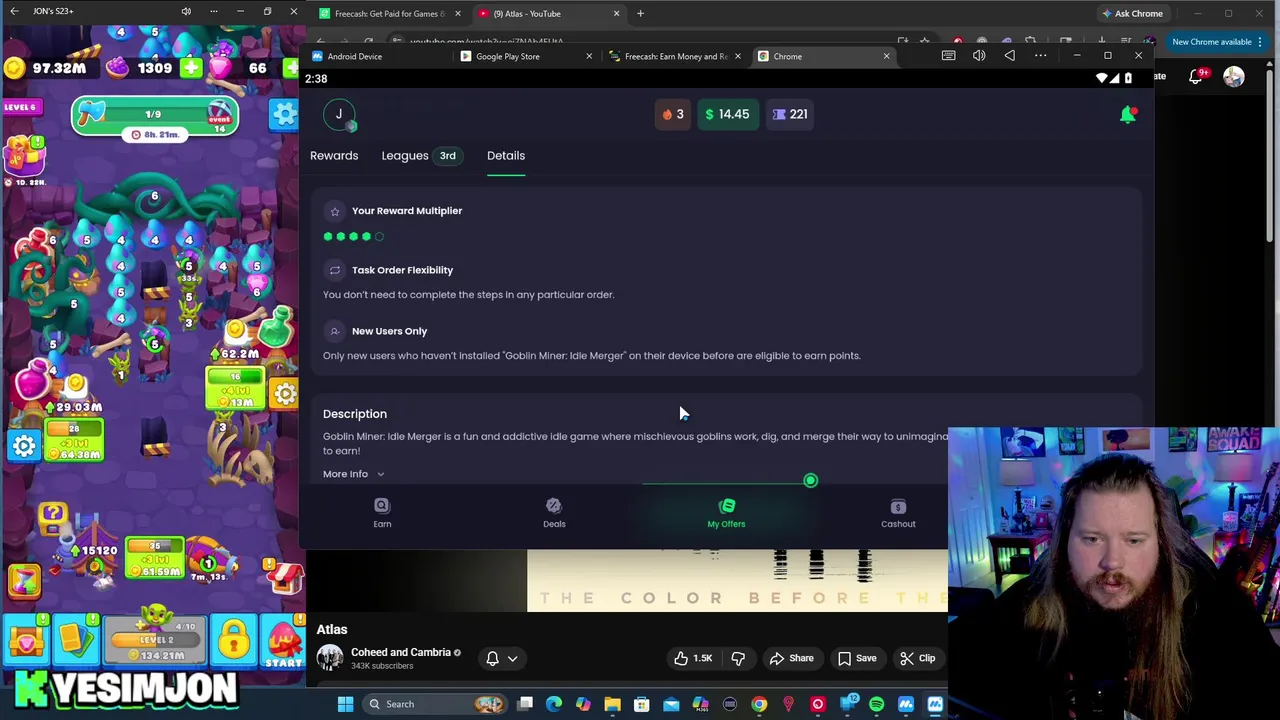Viewport: 1280px width, 720px height.
Task: Like the Atlas video
Action: [x=692, y=658]
